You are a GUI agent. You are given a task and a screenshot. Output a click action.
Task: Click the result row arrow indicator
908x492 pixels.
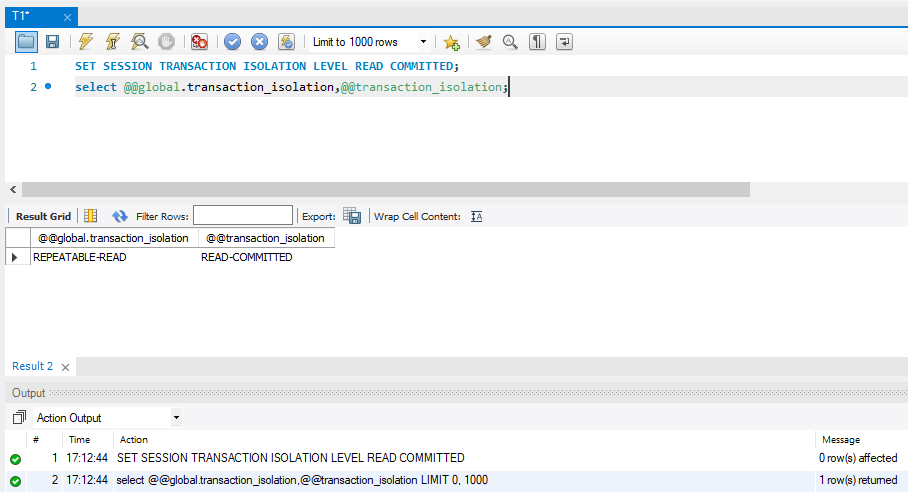tap(15, 257)
